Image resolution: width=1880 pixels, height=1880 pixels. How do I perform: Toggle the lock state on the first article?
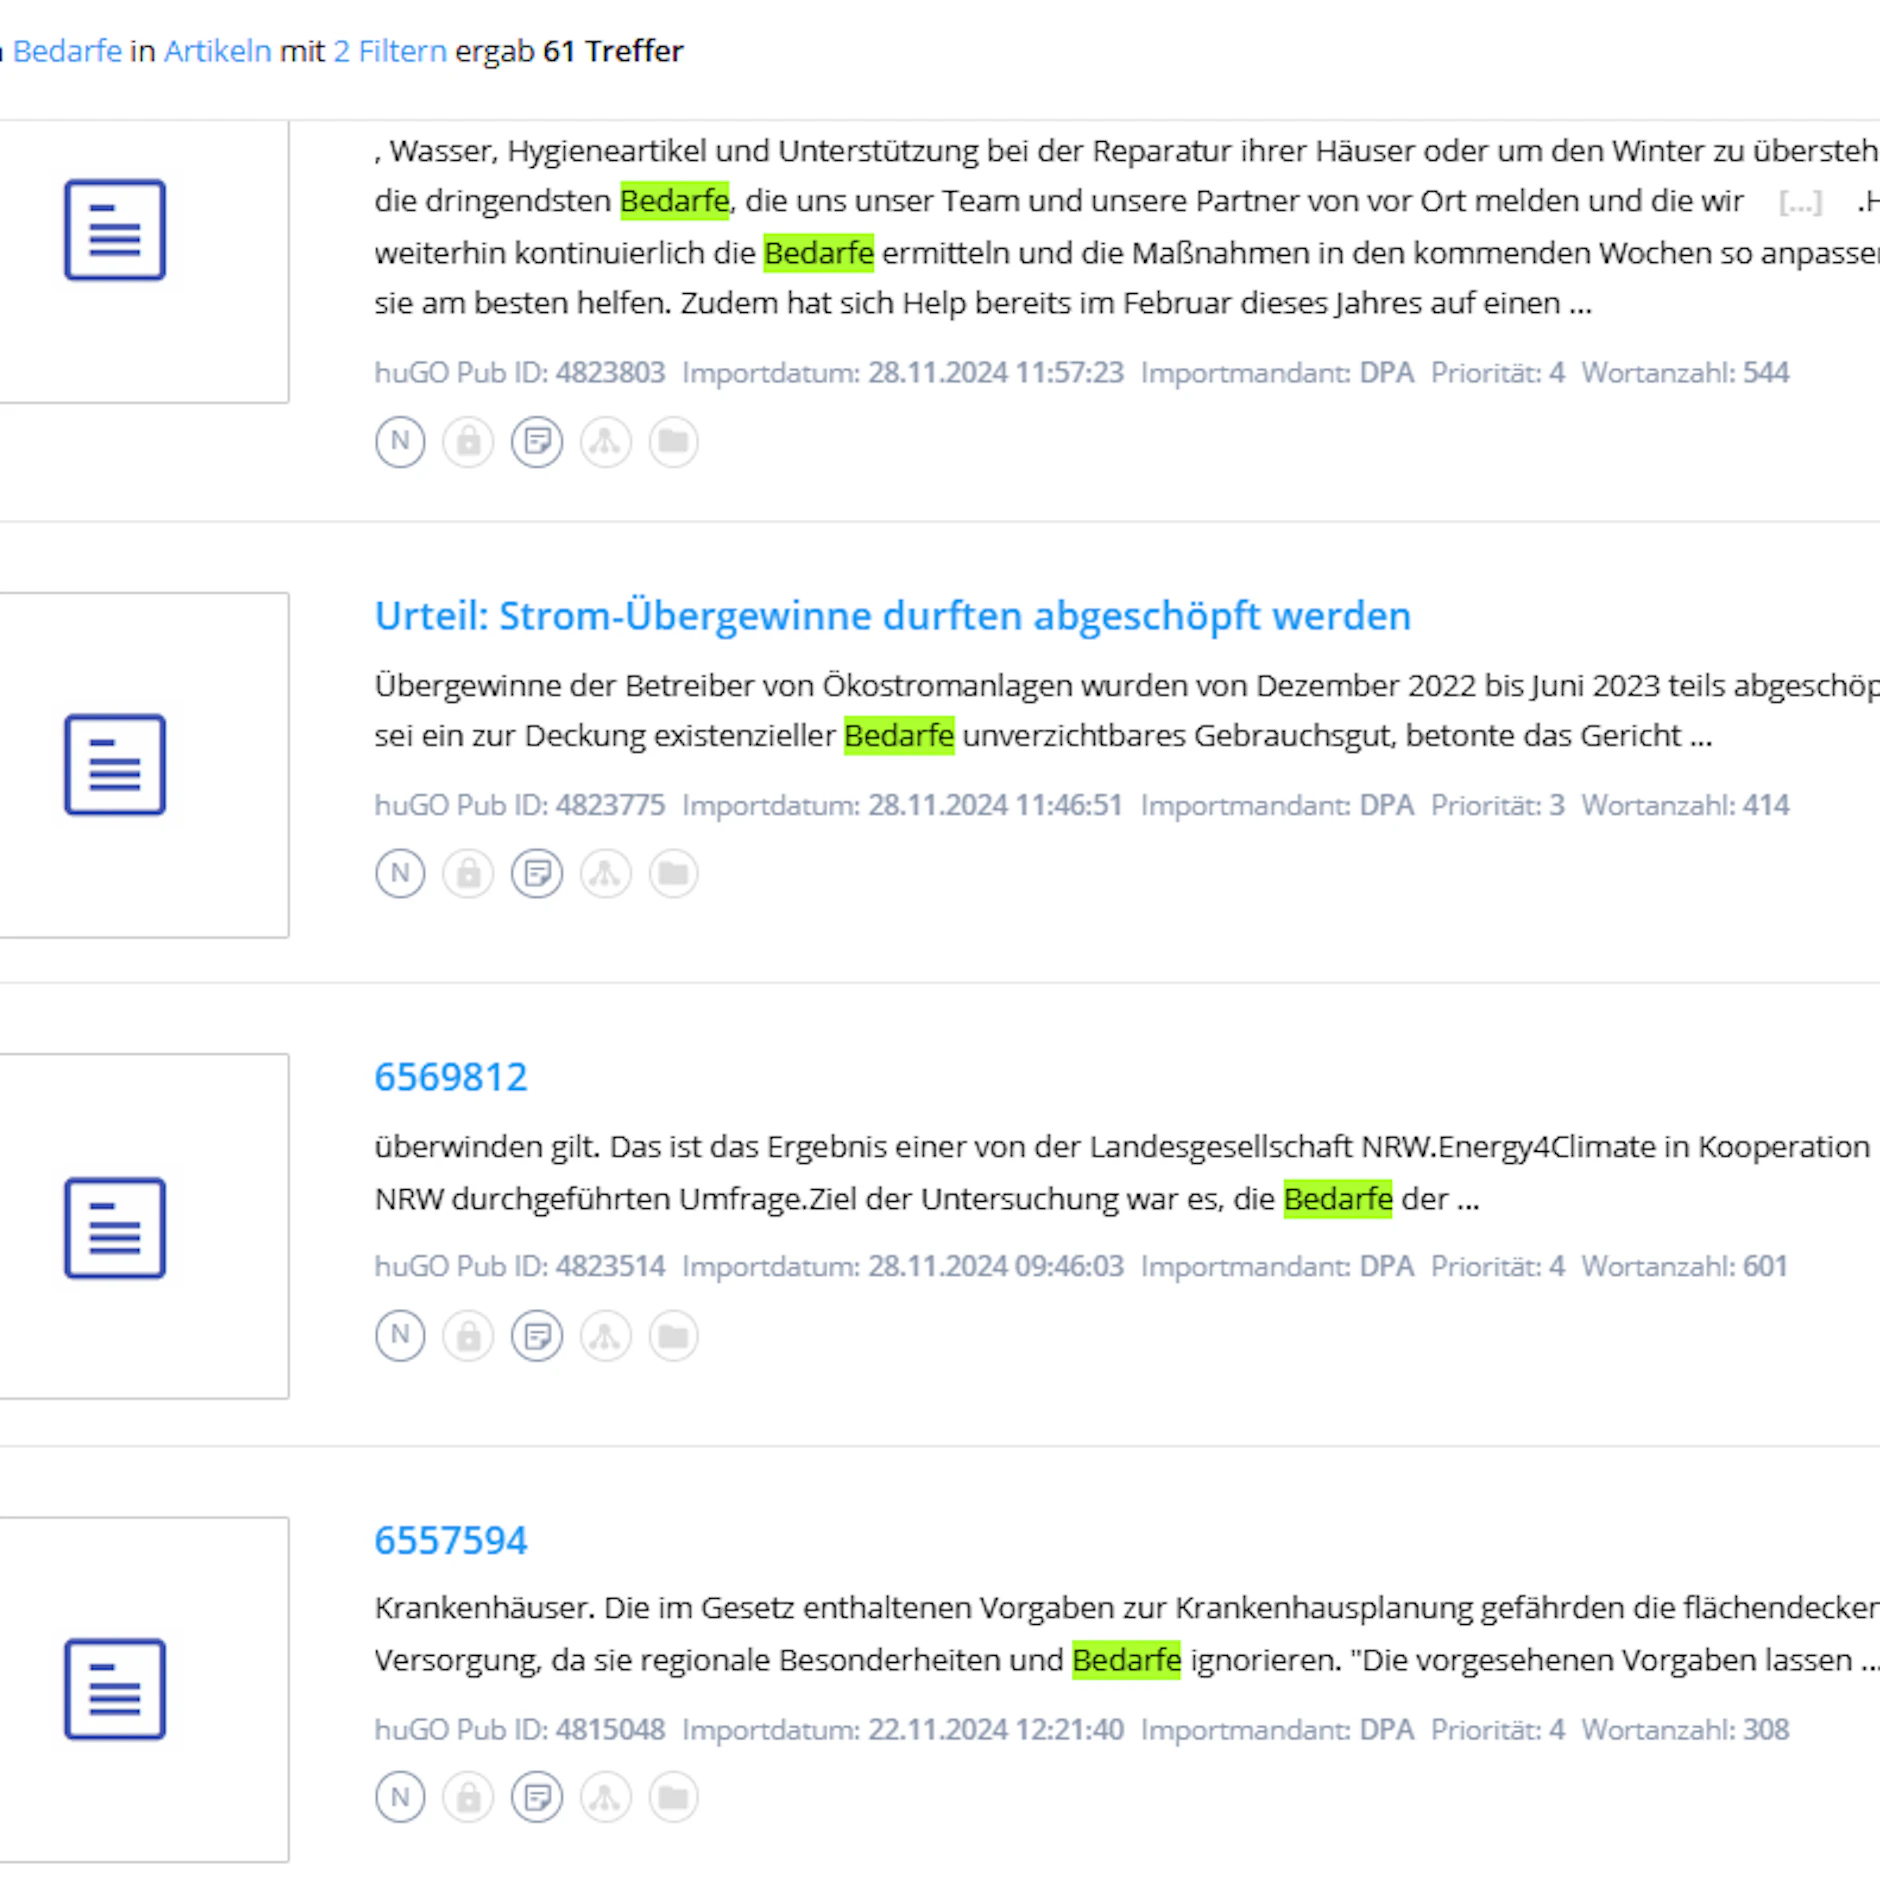[x=468, y=441]
